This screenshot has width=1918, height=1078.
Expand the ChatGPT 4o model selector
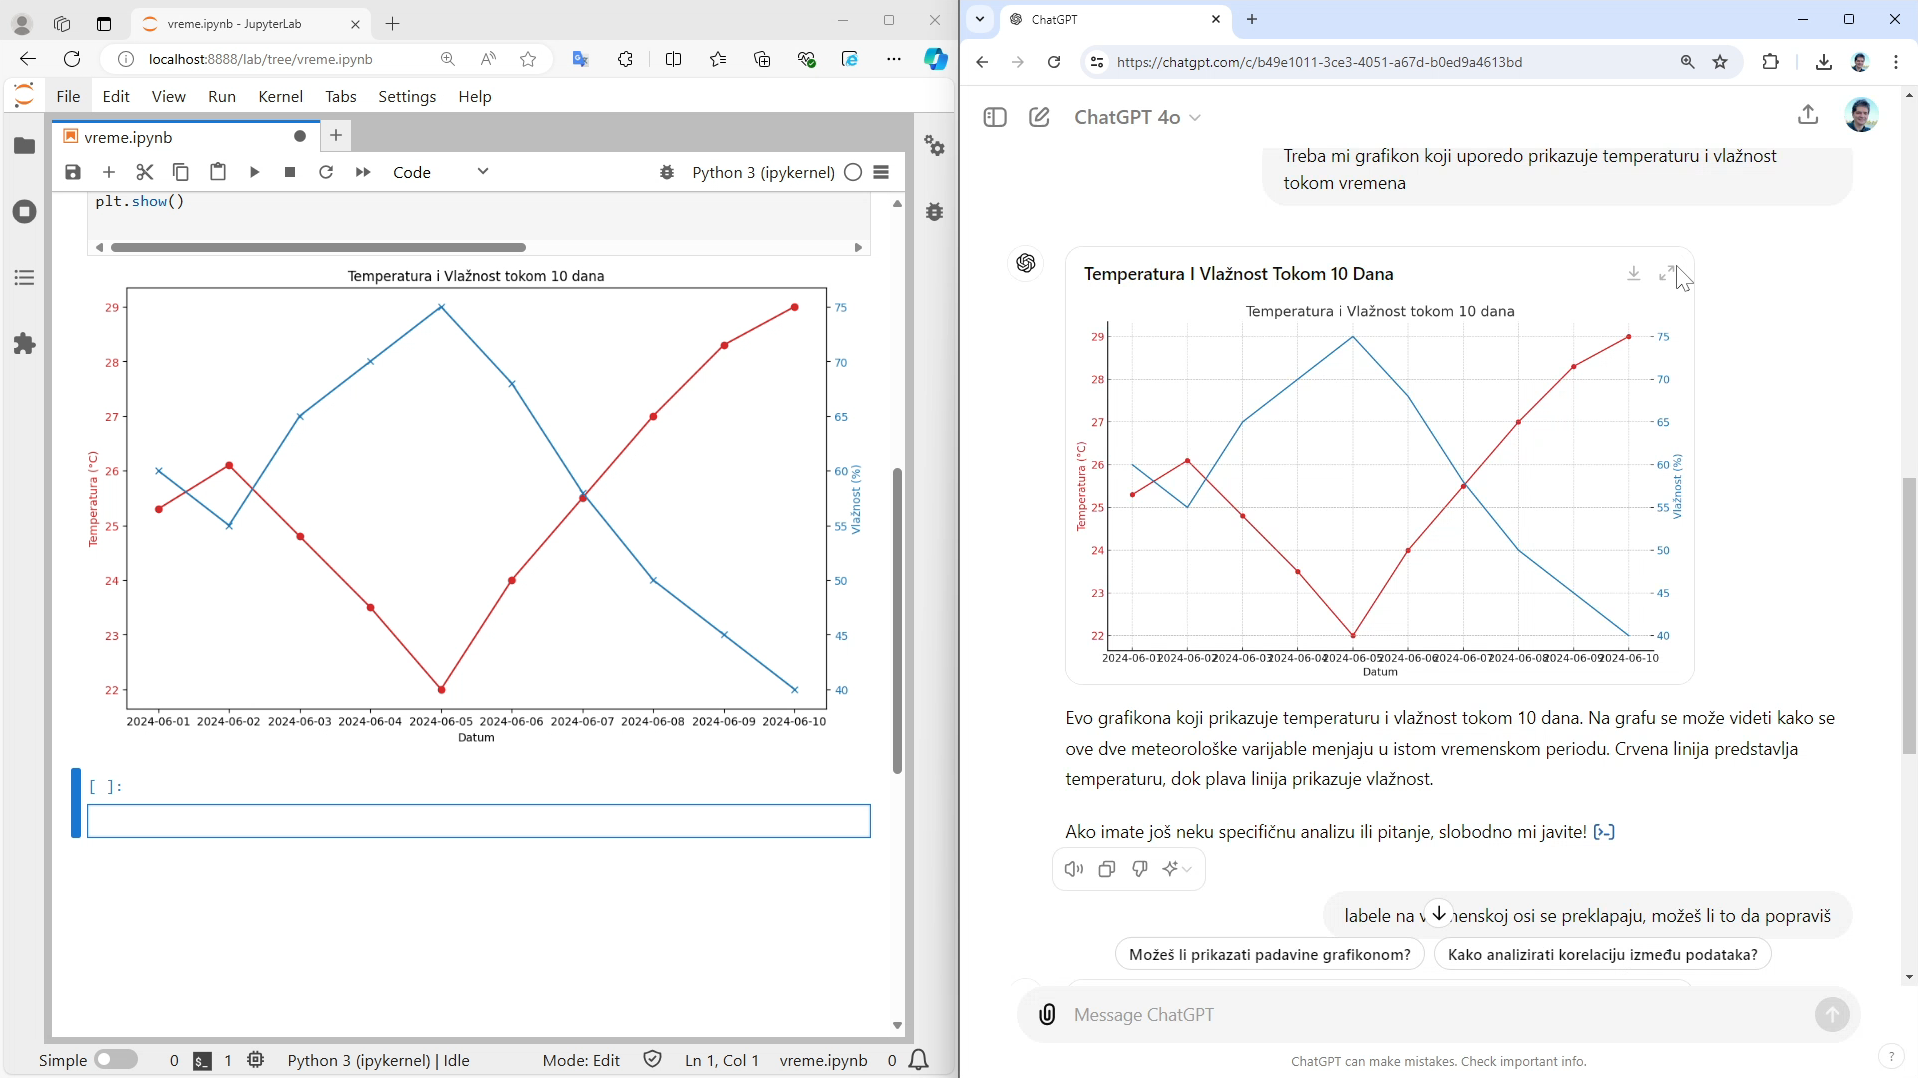tap(1137, 117)
